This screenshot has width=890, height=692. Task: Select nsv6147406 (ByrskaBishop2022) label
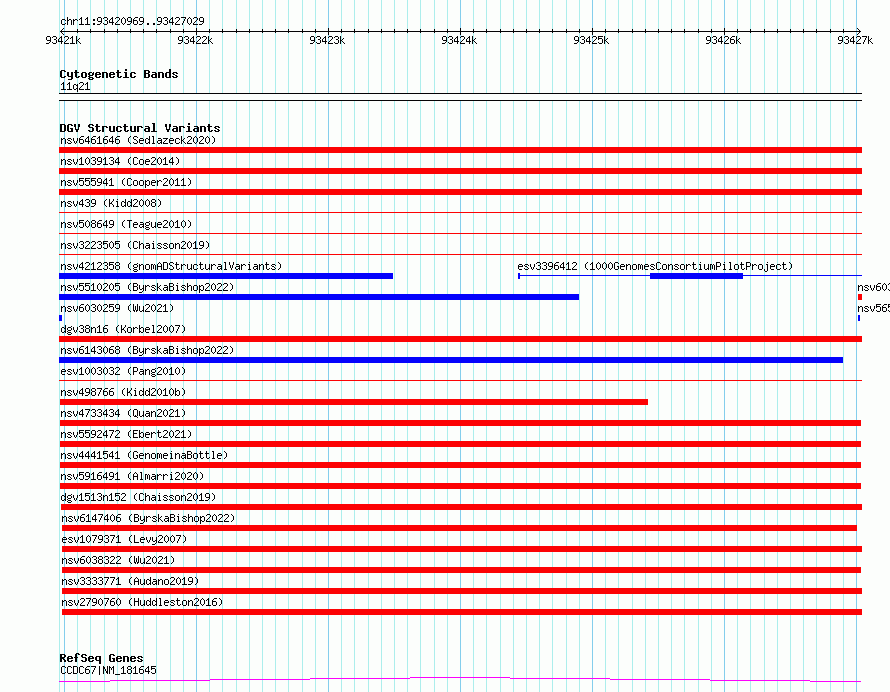(148, 518)
